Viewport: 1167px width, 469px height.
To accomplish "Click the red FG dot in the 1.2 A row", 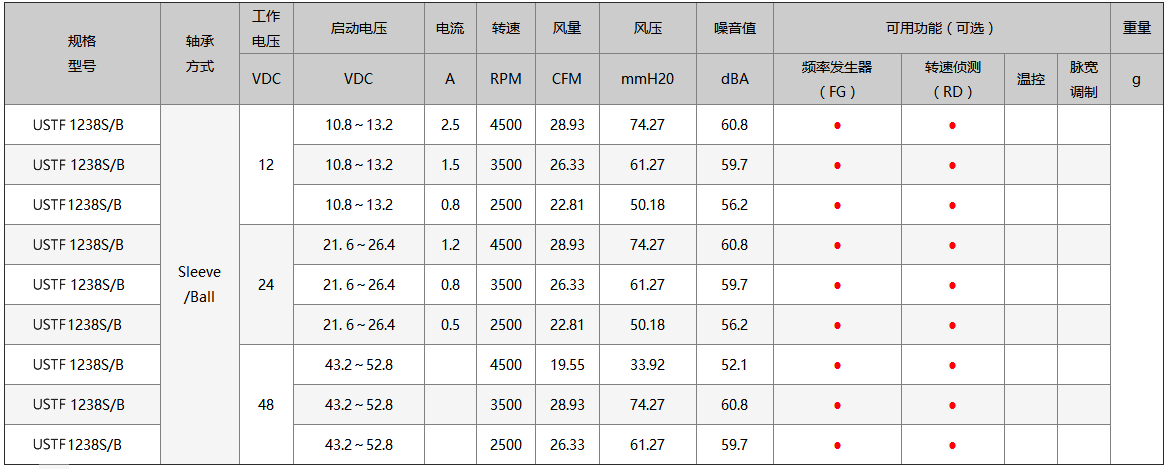I will pos(837,246).
